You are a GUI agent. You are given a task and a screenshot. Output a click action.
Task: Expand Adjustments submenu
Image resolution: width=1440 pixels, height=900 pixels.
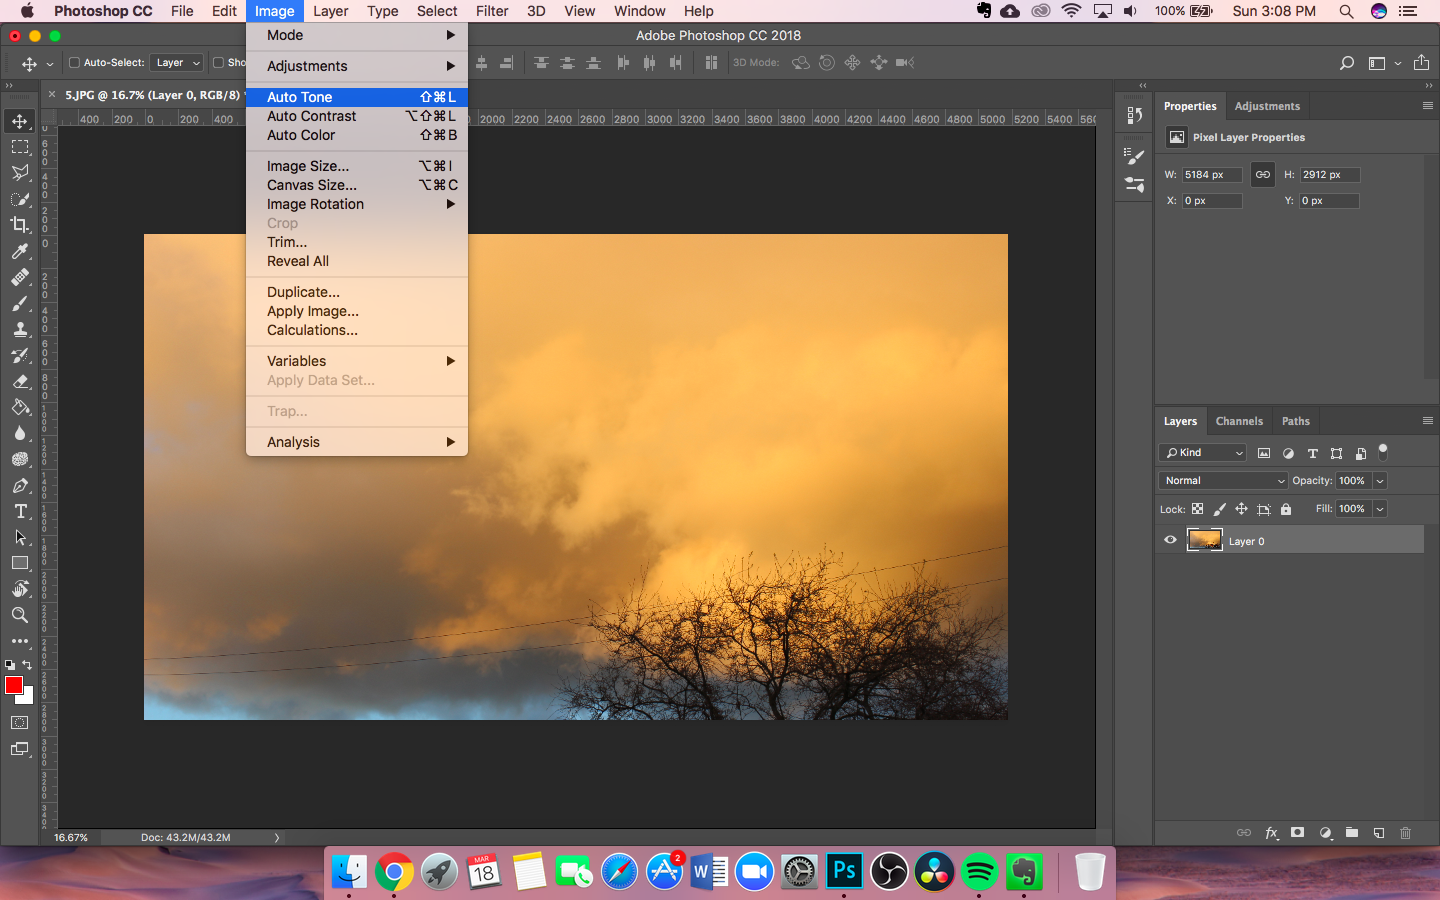point(357,66)
